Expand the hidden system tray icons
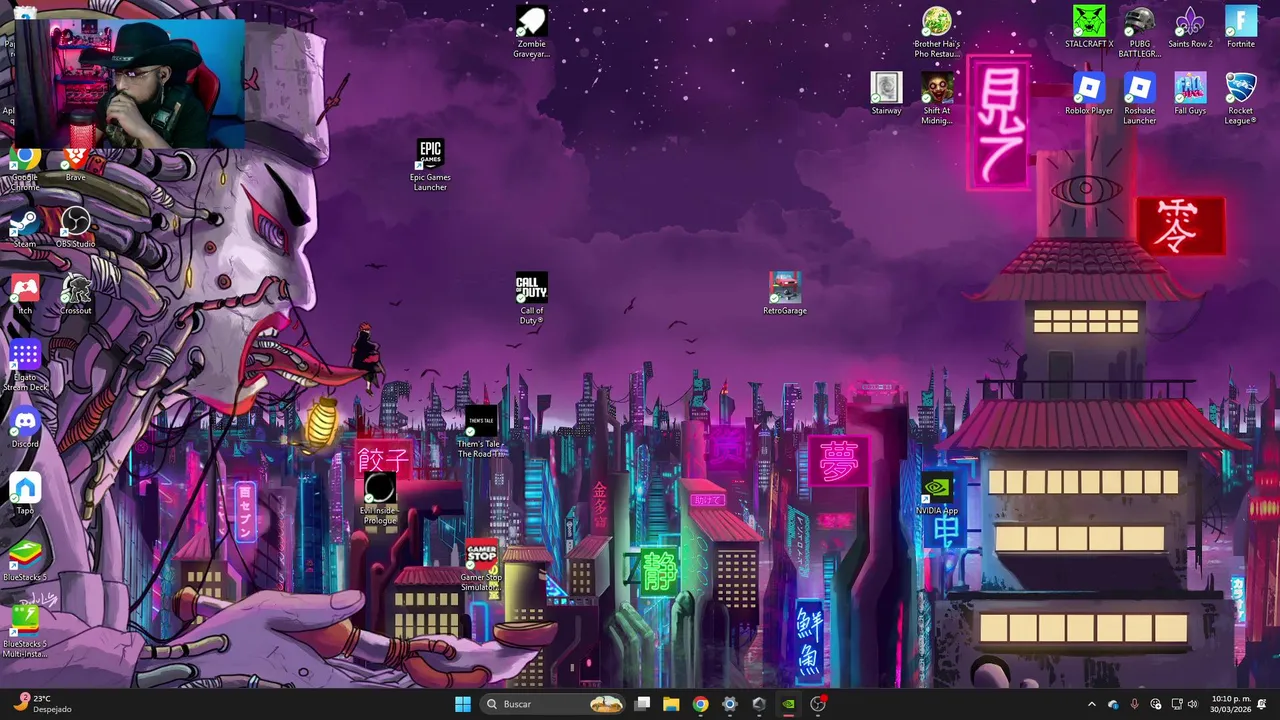The width and height of the screenshot is (1280, 720). point(1091,704)
